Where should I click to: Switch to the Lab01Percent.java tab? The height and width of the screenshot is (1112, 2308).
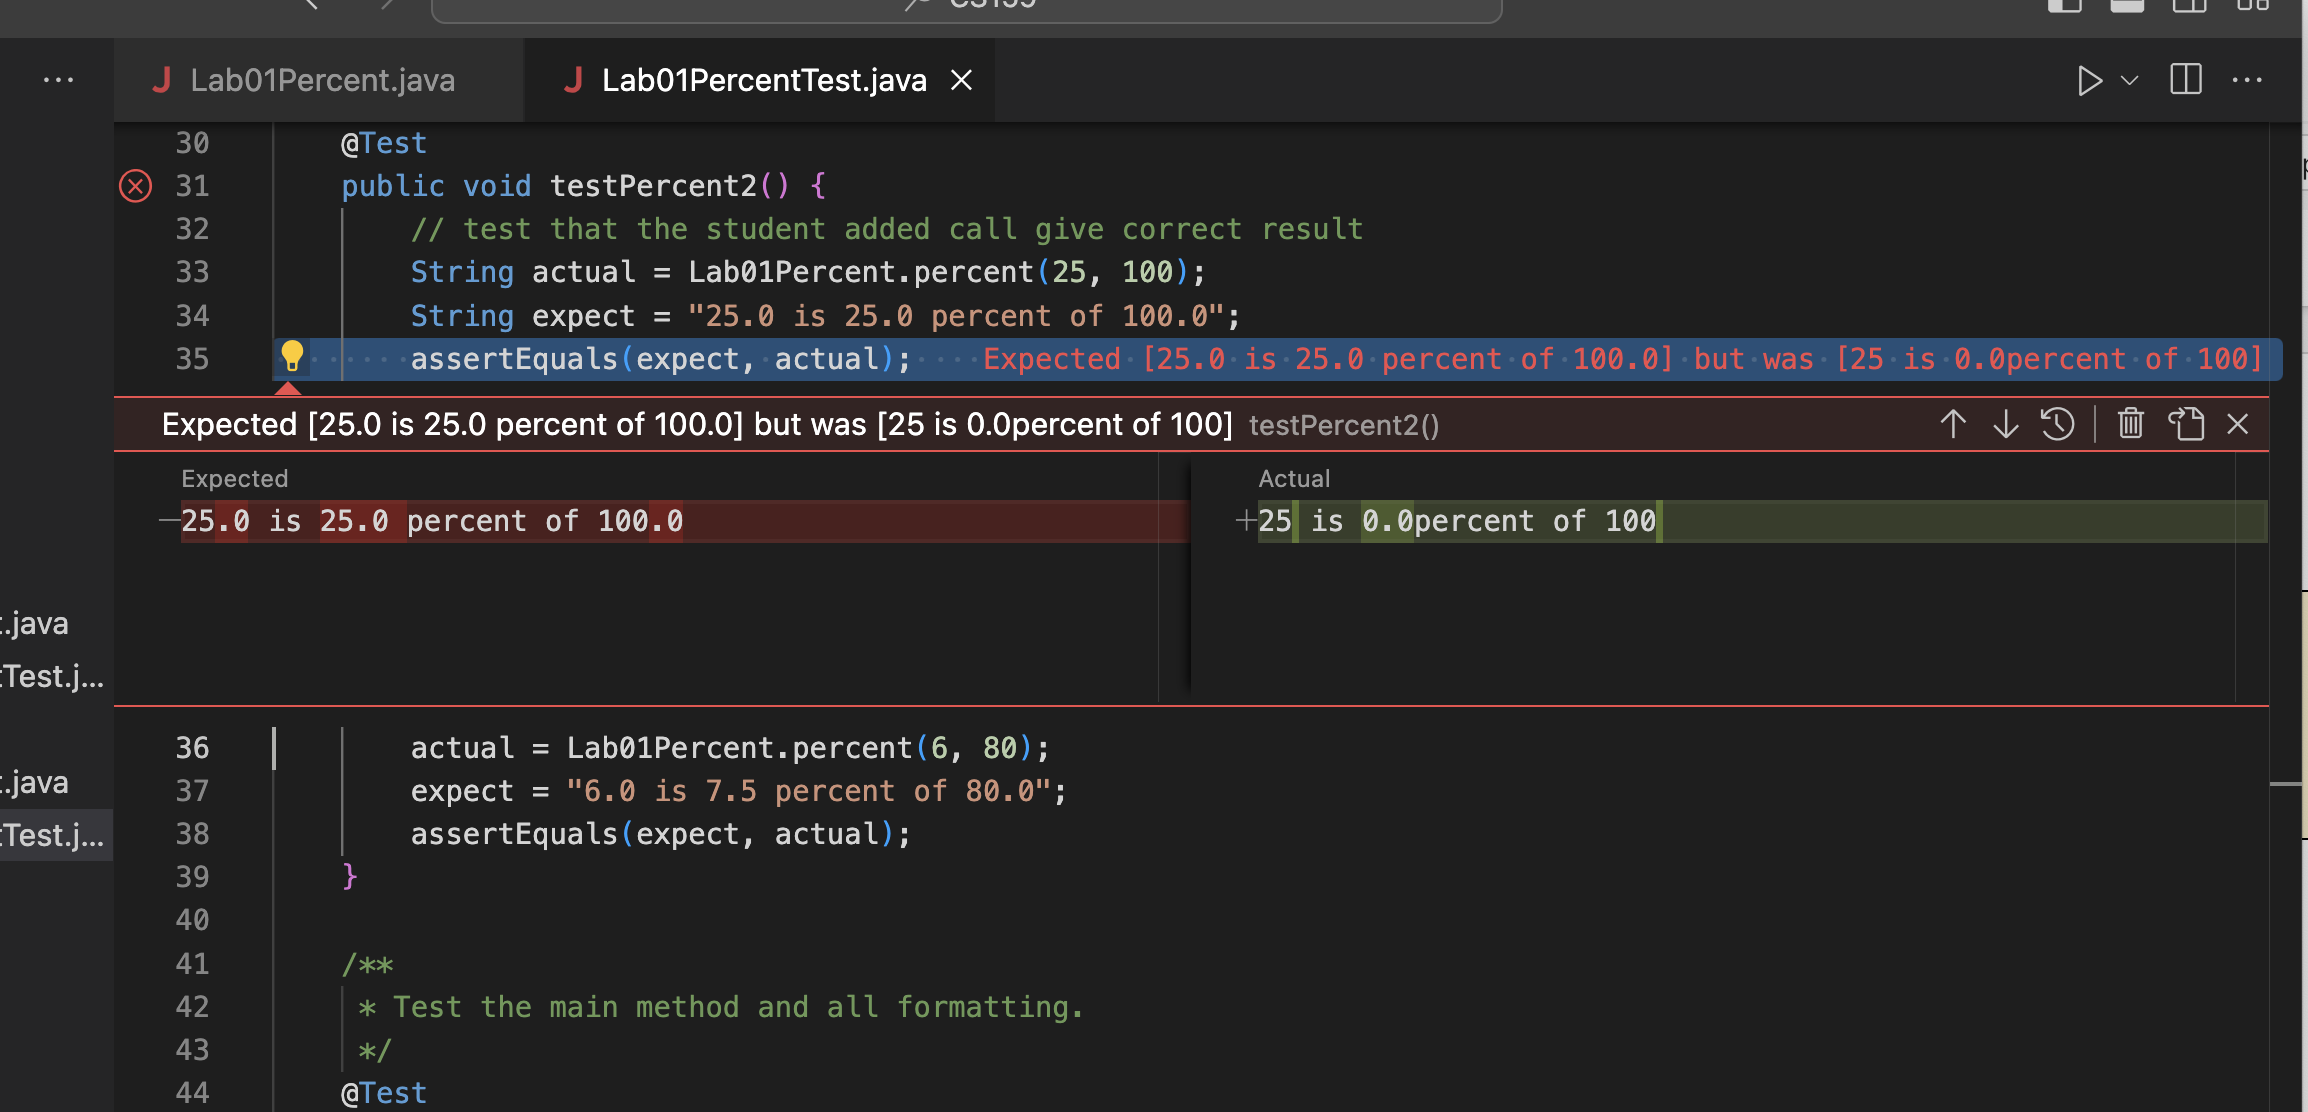click(x=320, y=80)
